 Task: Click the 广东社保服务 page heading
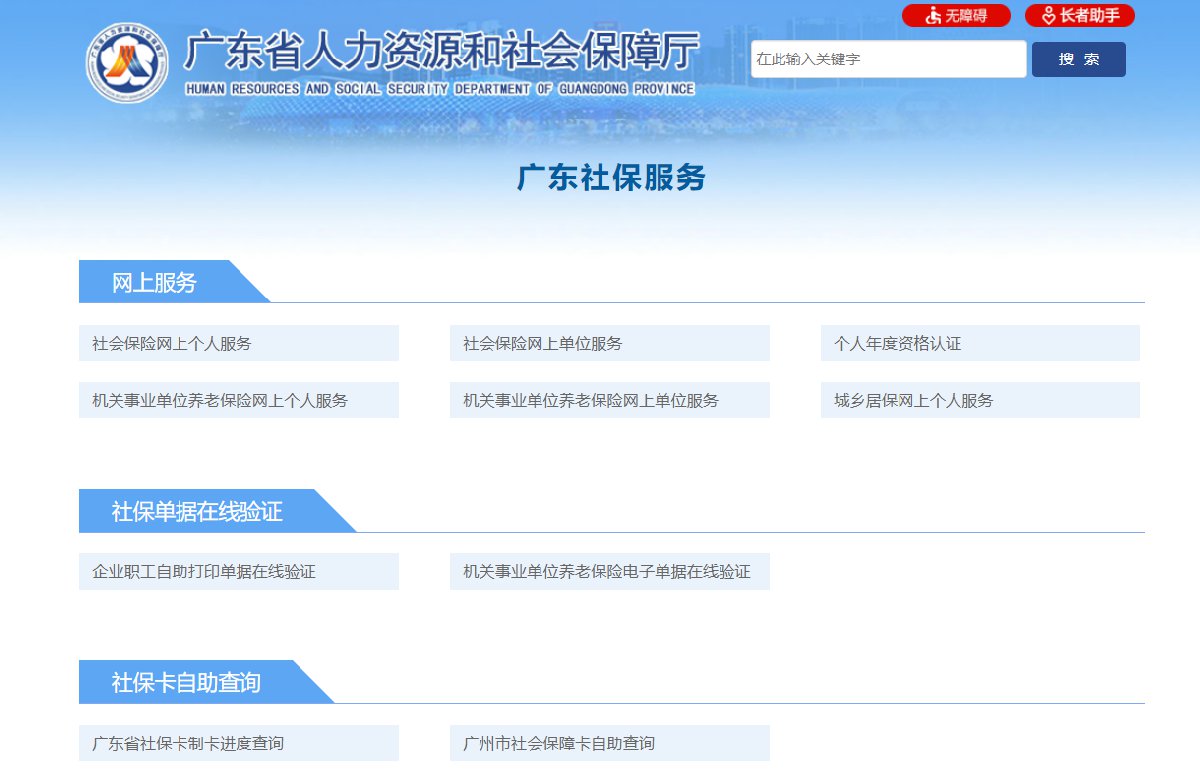(611, 178)
